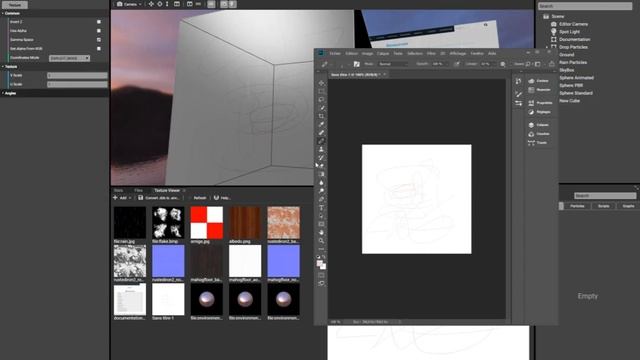640x360 pixels.
Task: Select the Rectangular Marquee tool
Action: (x=322, y=91)
